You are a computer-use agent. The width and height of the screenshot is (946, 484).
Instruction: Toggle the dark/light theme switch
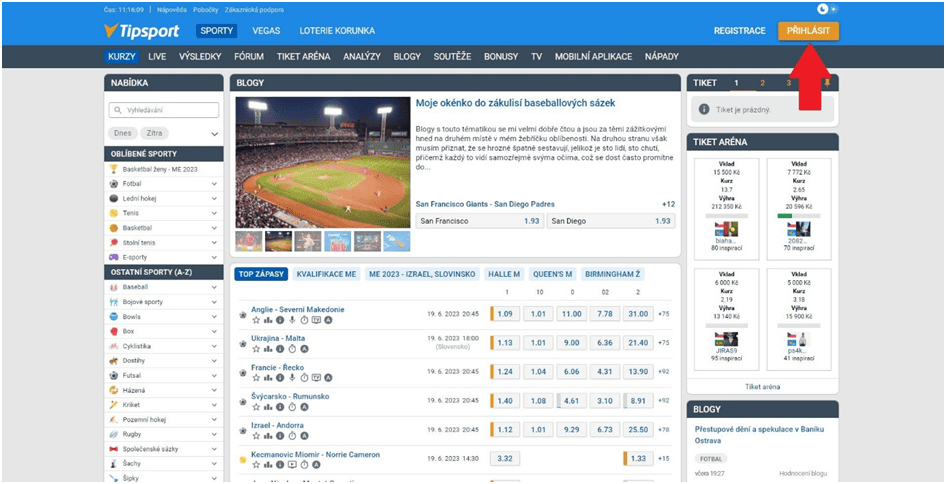[828, 9]
